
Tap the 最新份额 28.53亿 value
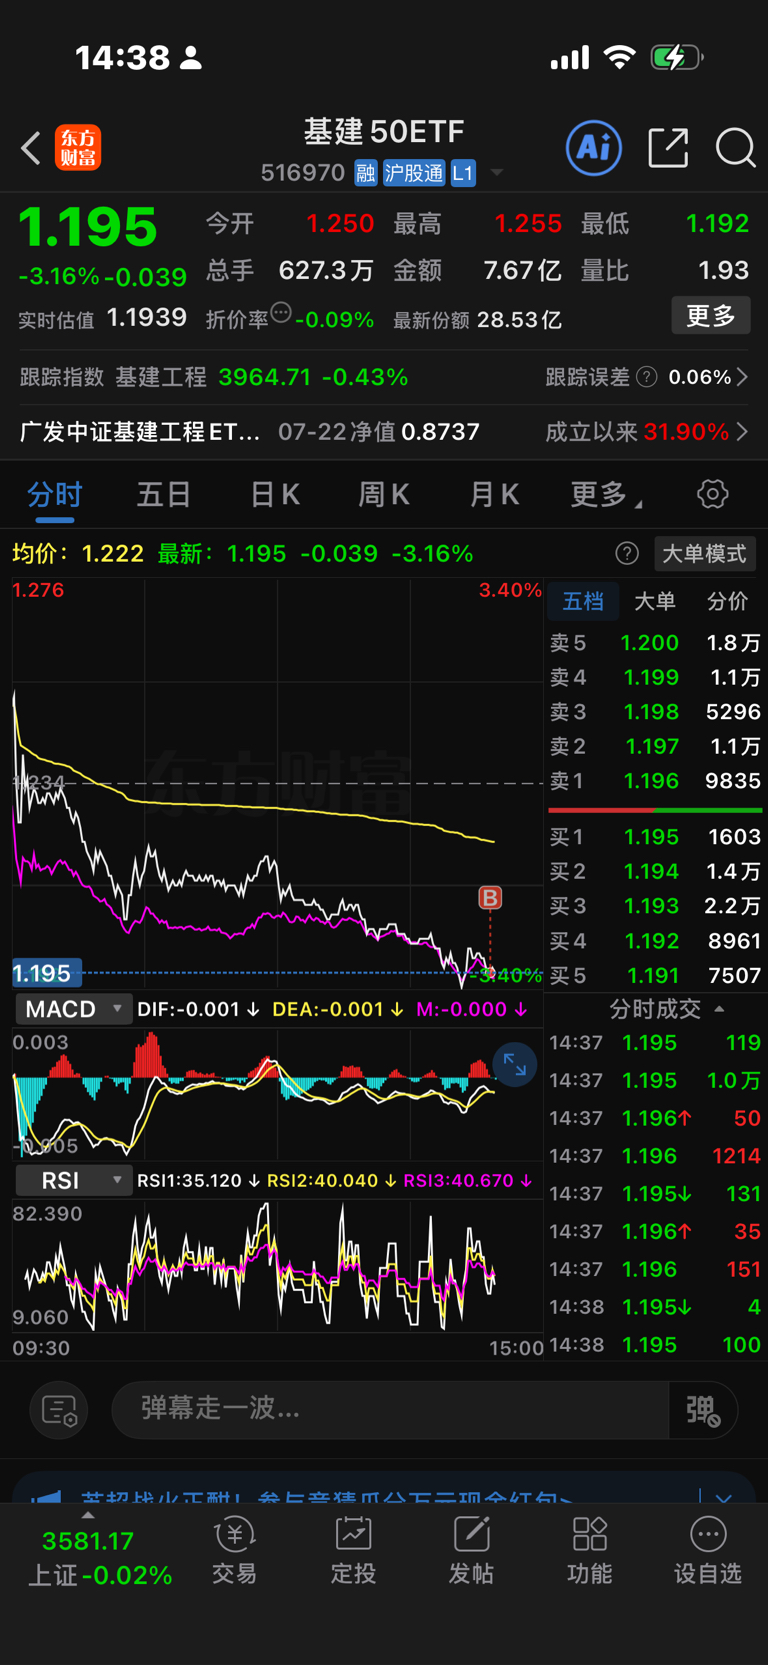(477, 320)
